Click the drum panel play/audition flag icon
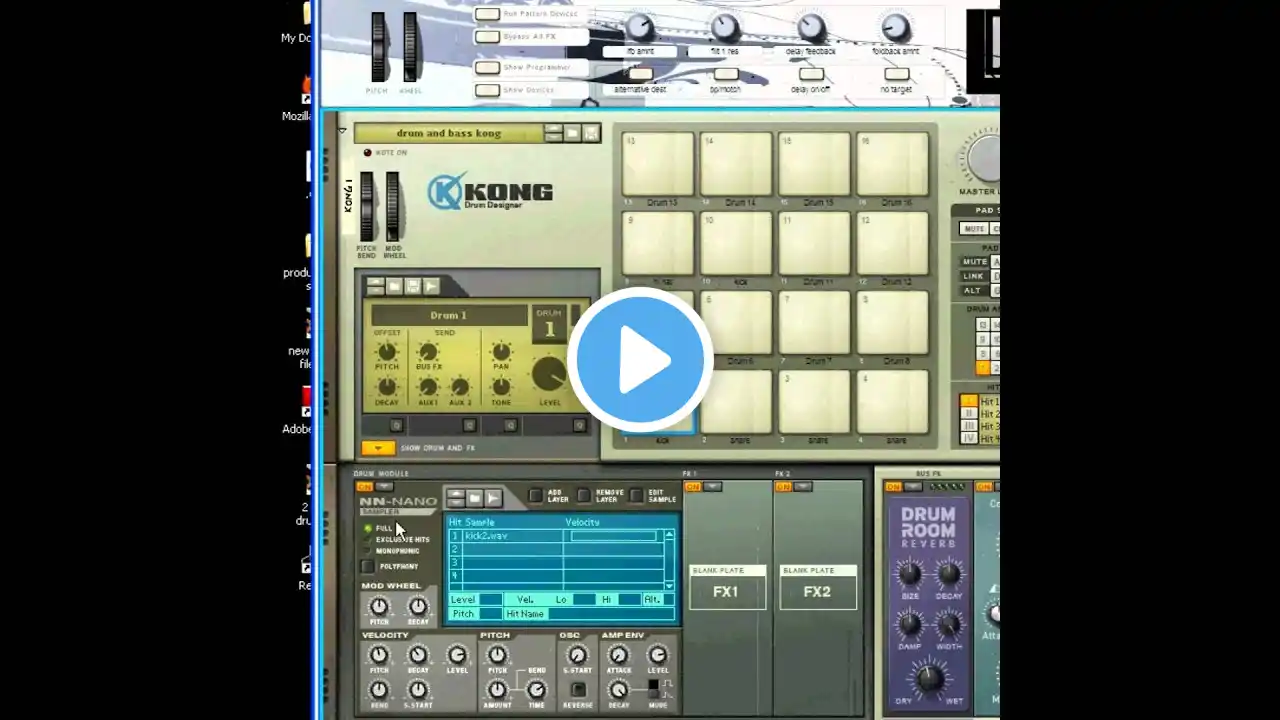The width and height of the screenshot is (1280, 720). pos(432,287)
